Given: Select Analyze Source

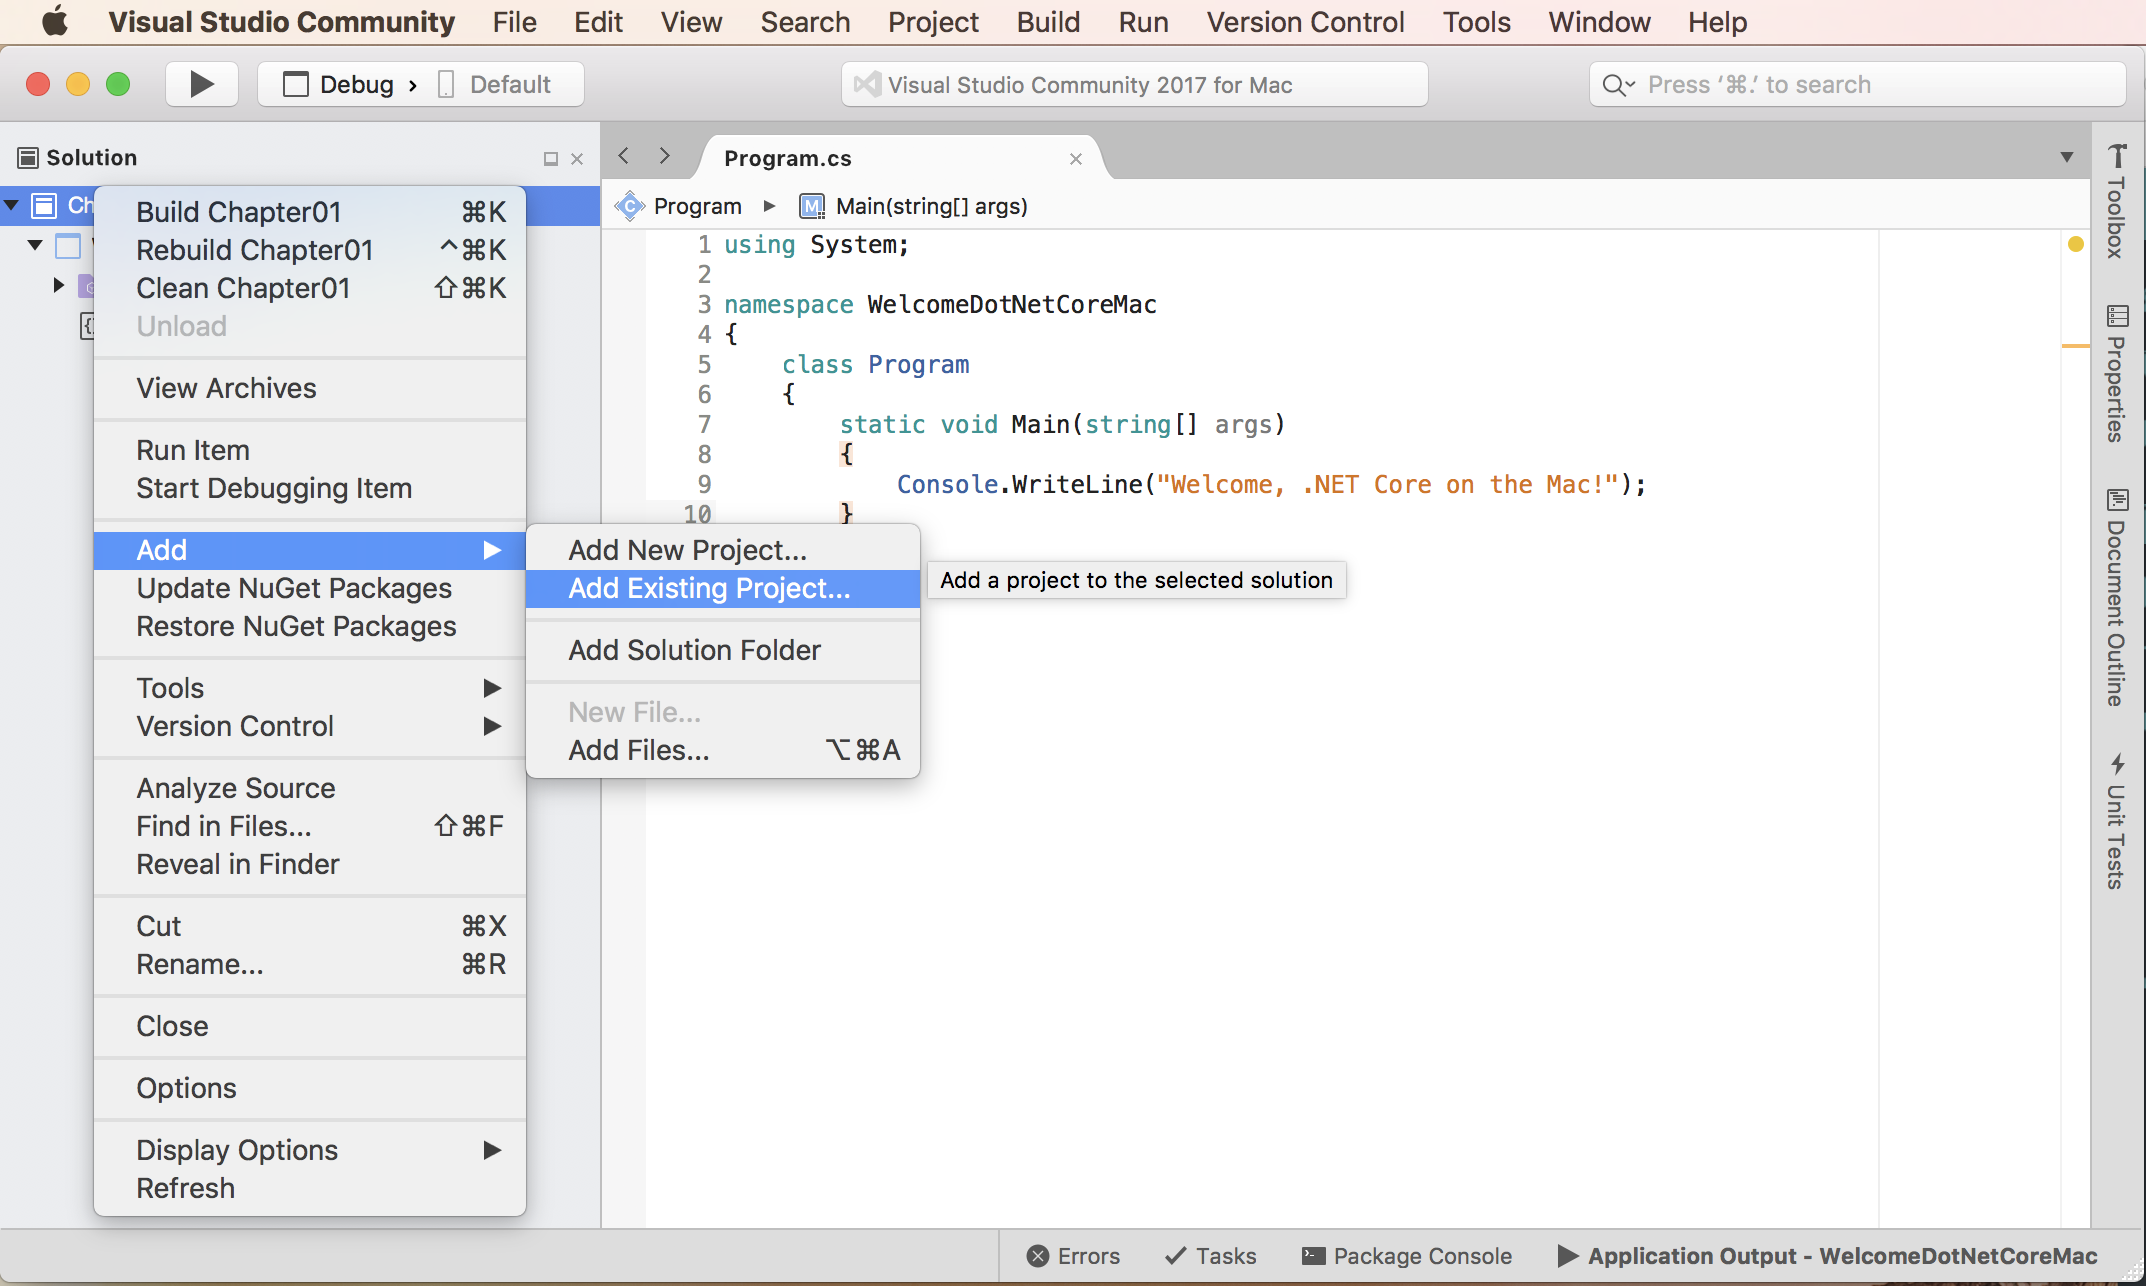Looking at the screenshot, I should [310, 788].
